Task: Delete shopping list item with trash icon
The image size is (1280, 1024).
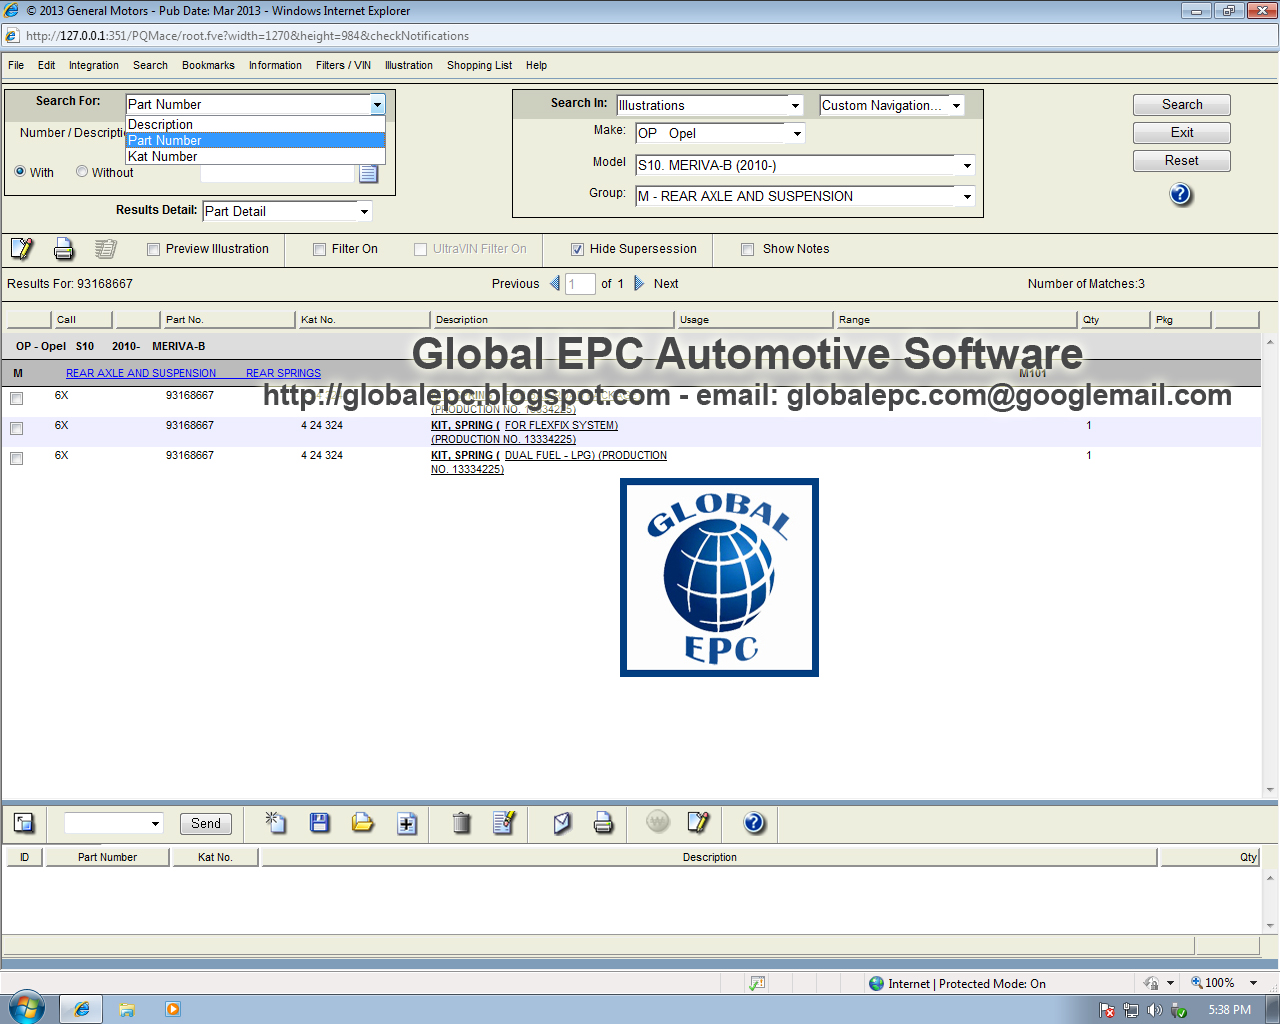Action: (461, 823)
